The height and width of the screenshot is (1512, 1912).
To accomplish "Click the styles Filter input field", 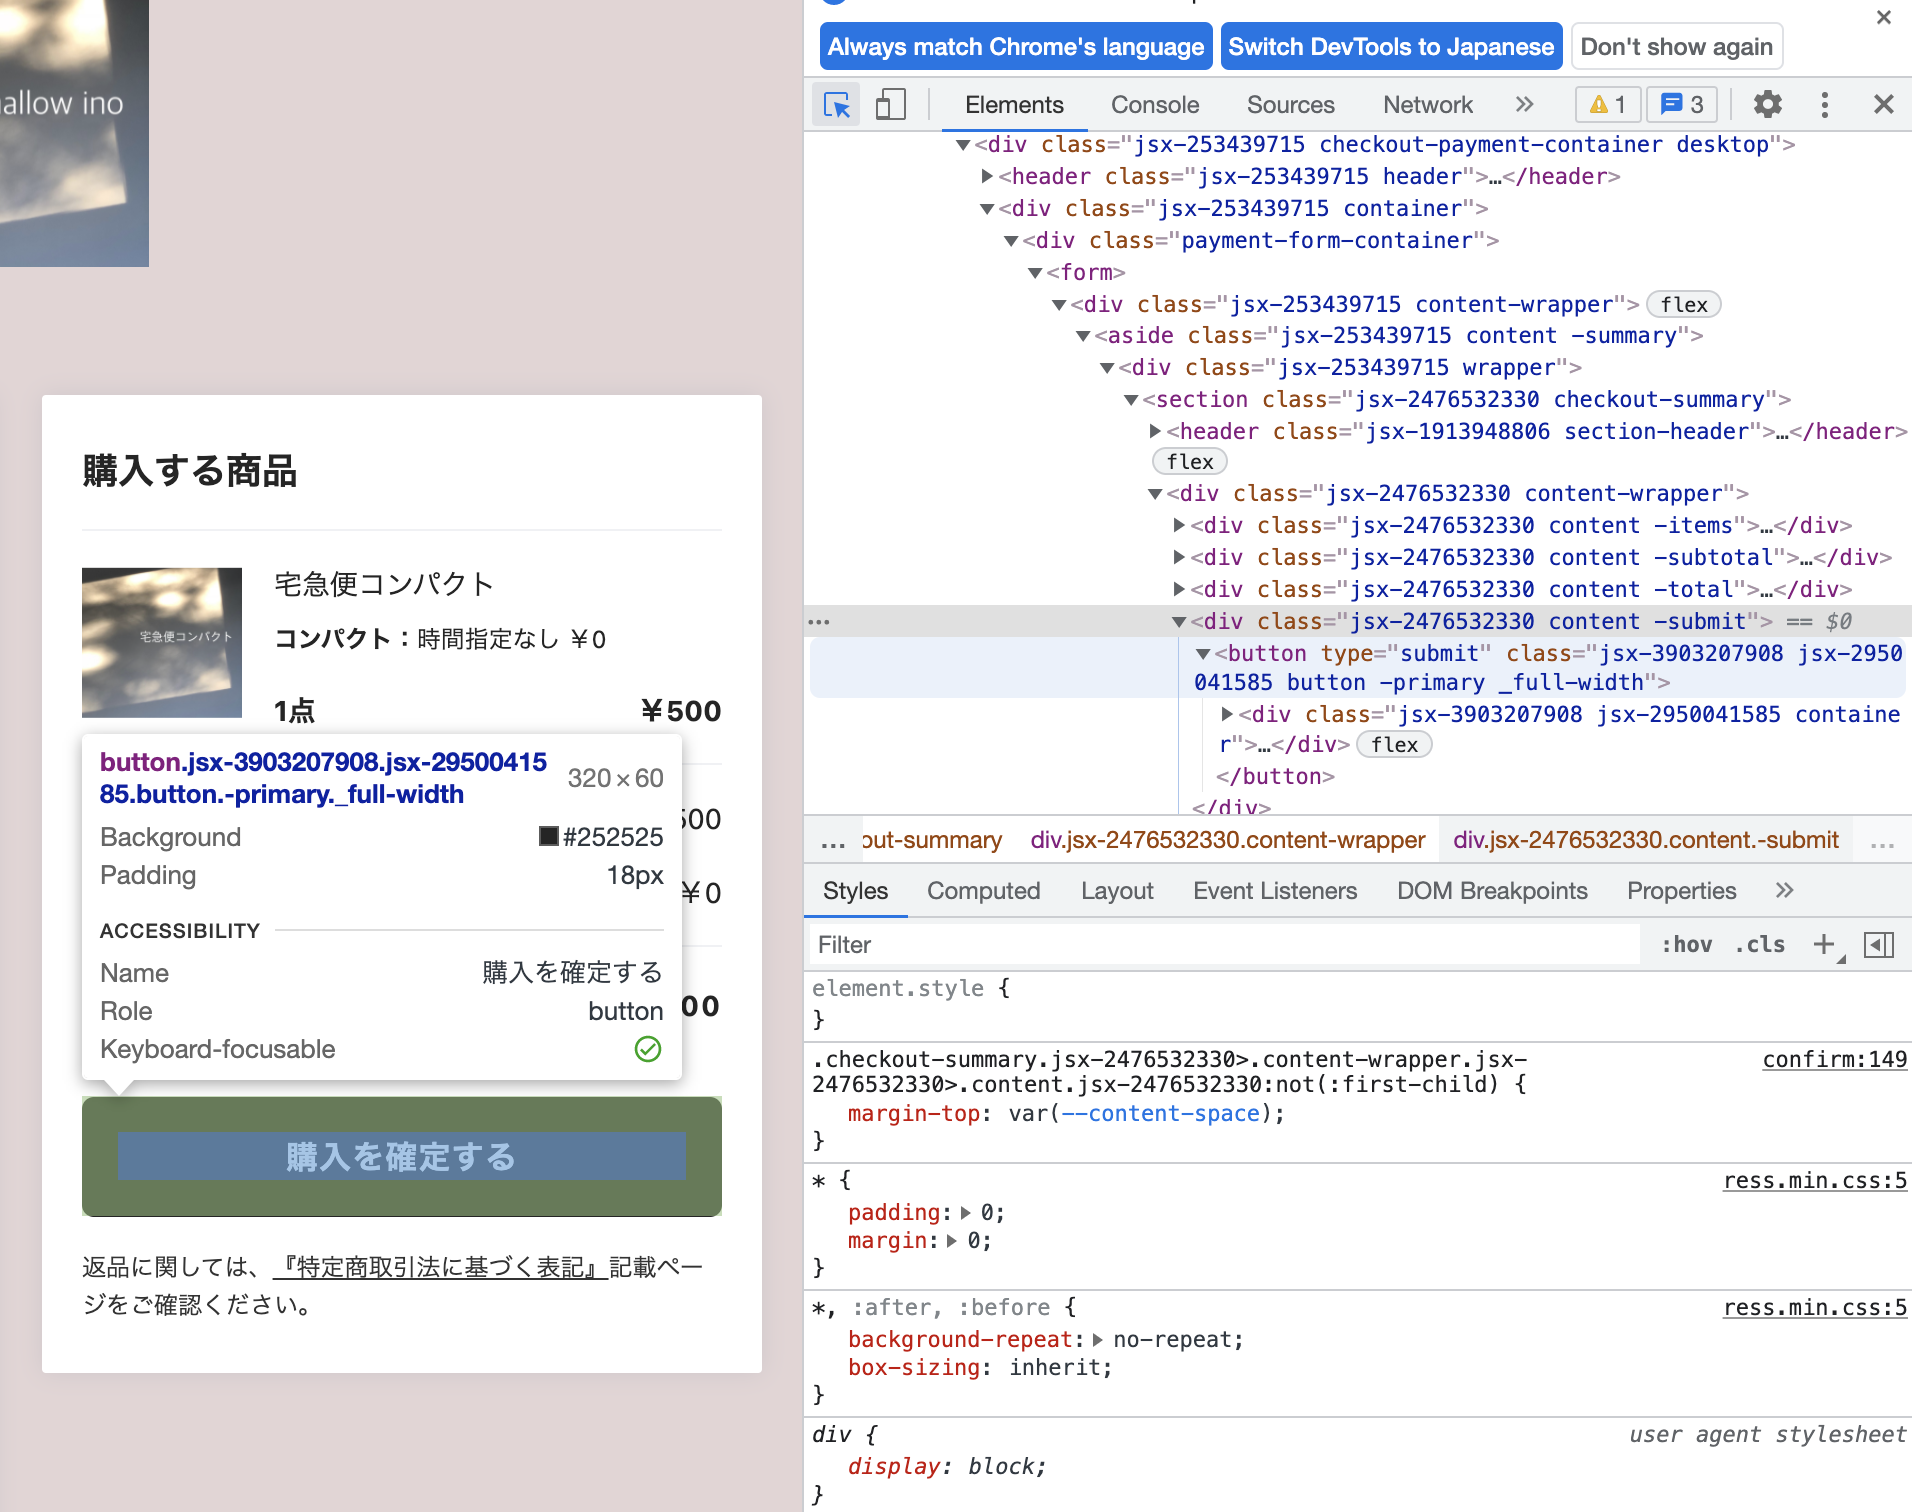I will click(1100, 944).
